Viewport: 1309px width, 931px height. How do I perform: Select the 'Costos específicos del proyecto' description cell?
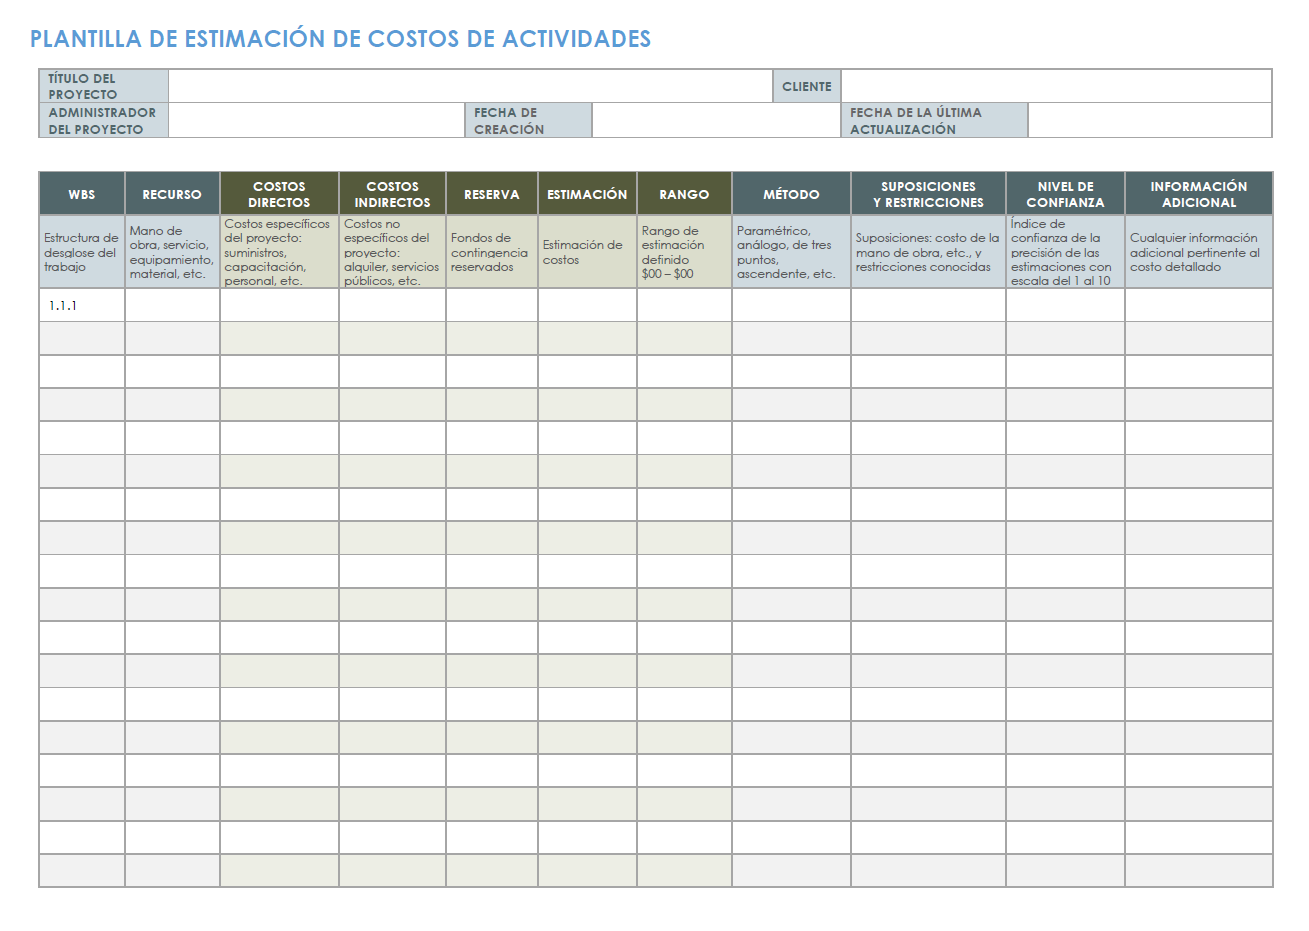[279, 252]
